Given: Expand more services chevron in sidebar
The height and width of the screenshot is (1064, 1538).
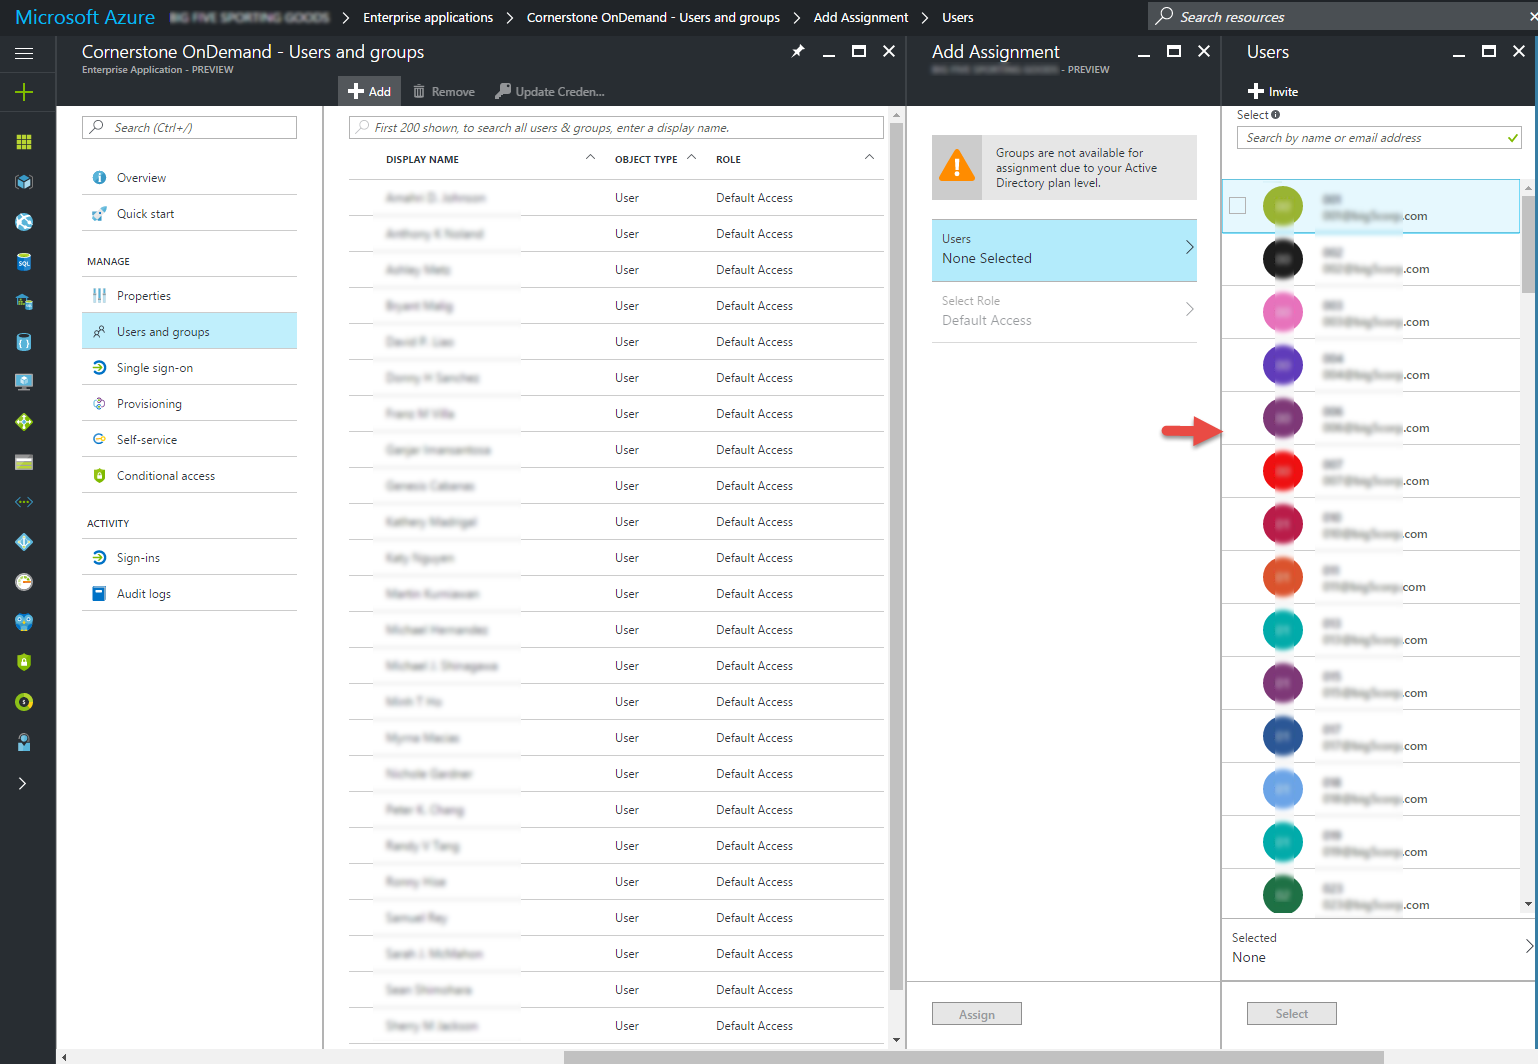Looking at the screenshot, I should click(x=22, y=783).
